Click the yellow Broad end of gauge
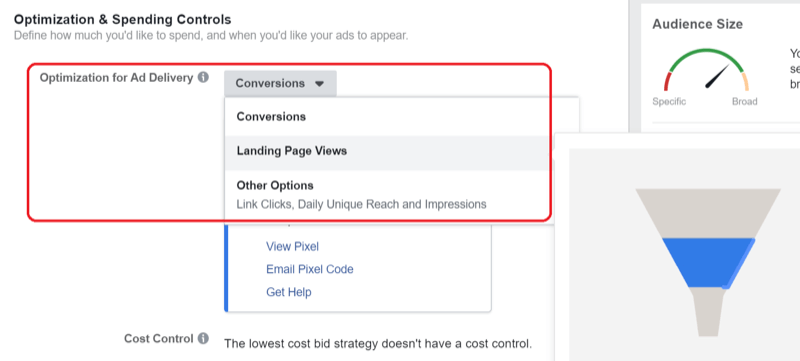The height and width of the screenshot is (361, 800). tap(745, 82)
